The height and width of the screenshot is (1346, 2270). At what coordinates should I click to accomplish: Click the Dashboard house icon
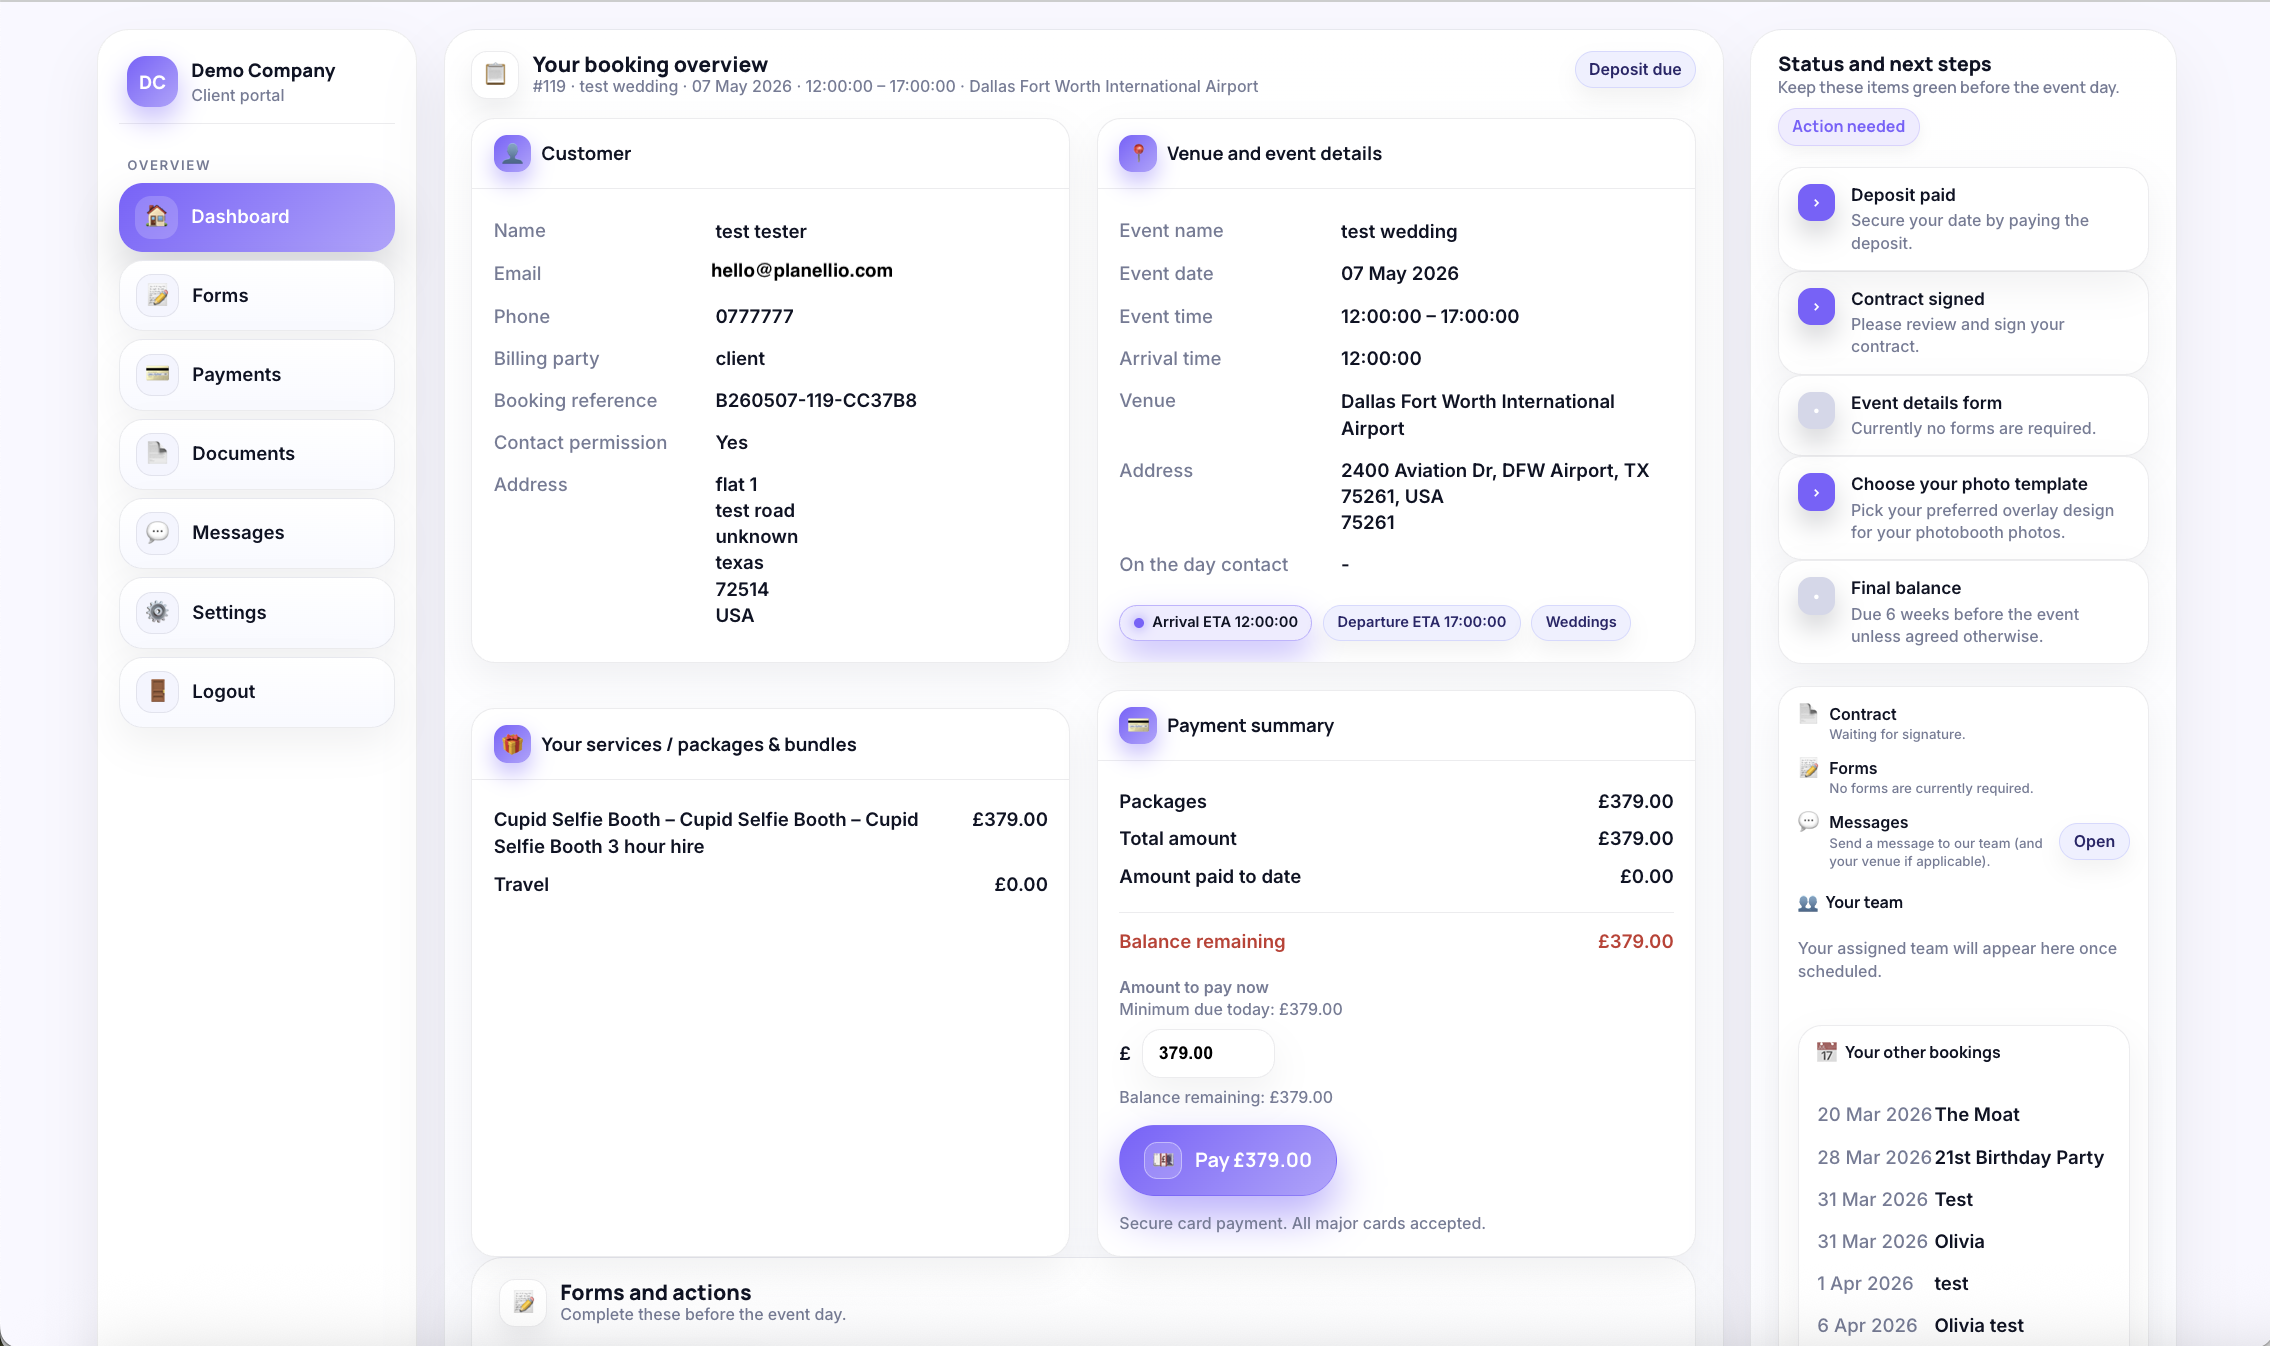pyautogui.click(x=157, y=217)
